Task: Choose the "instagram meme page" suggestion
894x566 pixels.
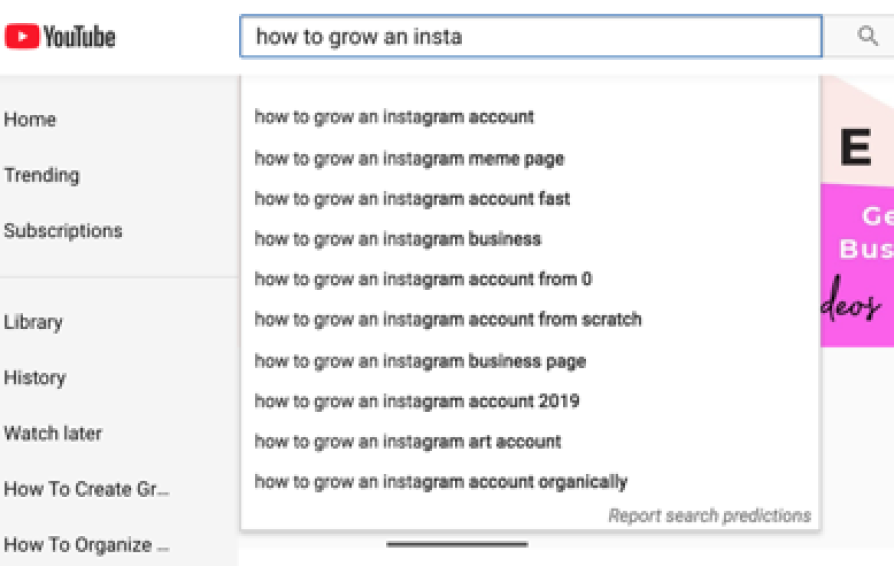Action: click(x=409, y=158)
